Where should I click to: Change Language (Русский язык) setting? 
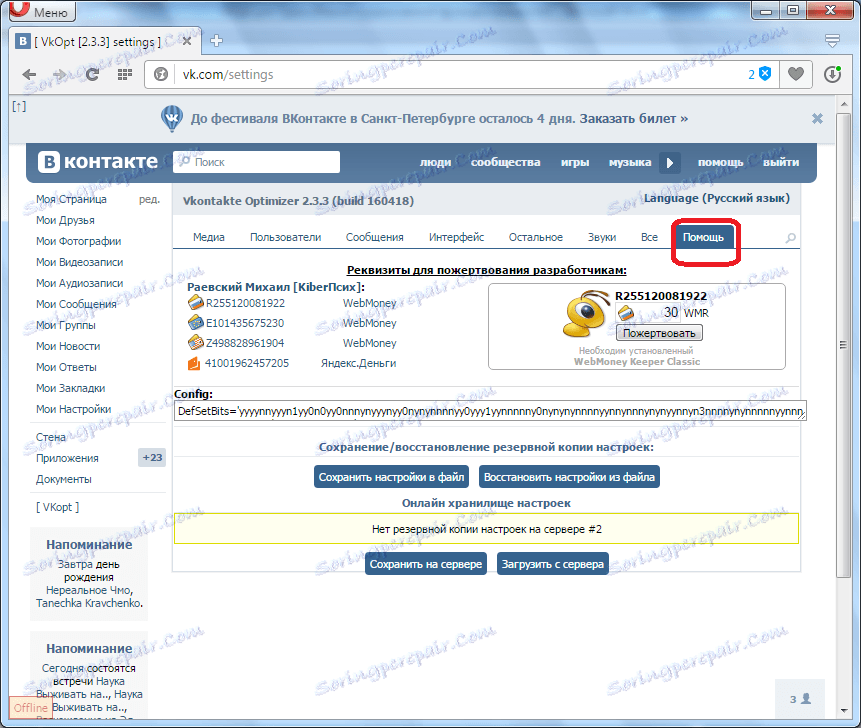pyautogui.click(x=717, y=198)
